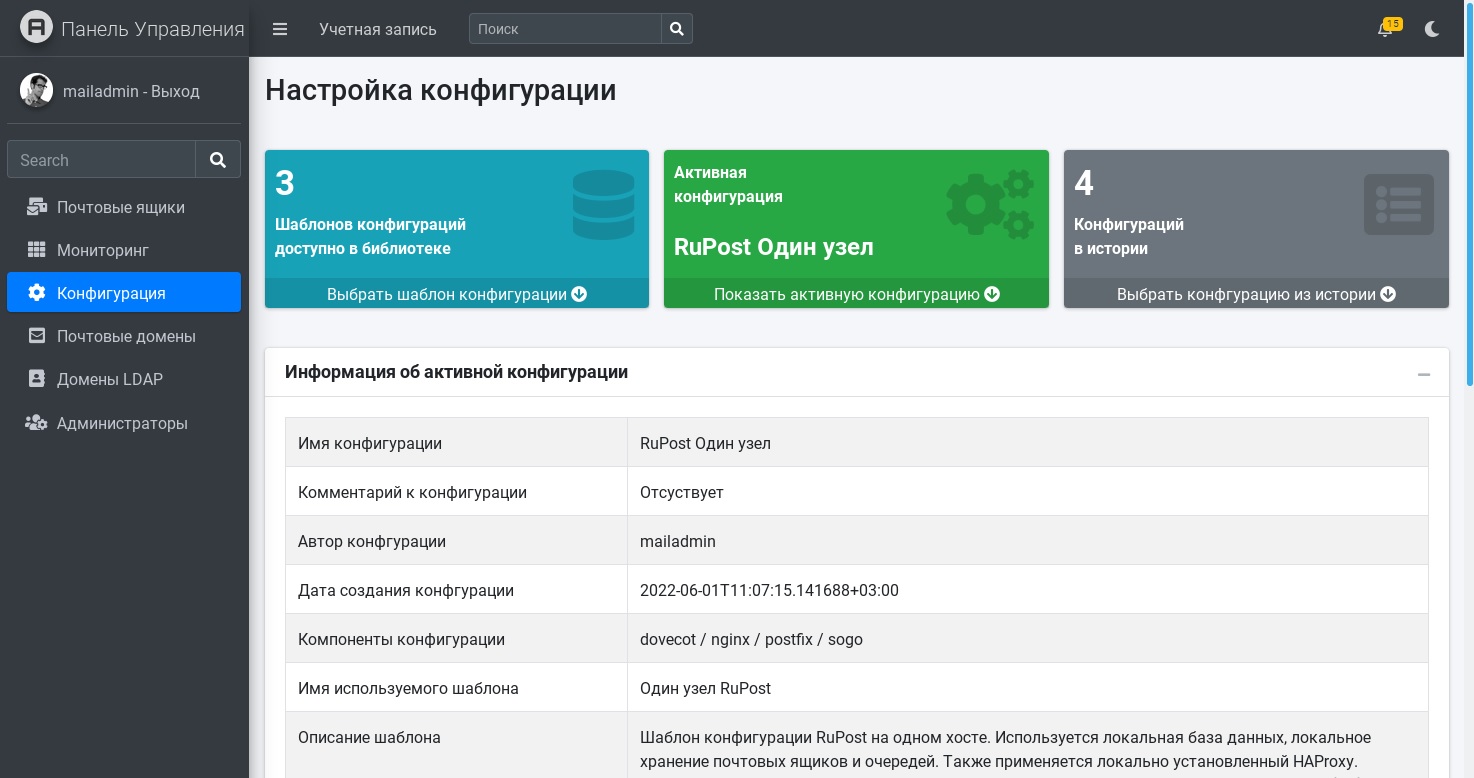Click the top bar search magnifier button

[677, 29]
